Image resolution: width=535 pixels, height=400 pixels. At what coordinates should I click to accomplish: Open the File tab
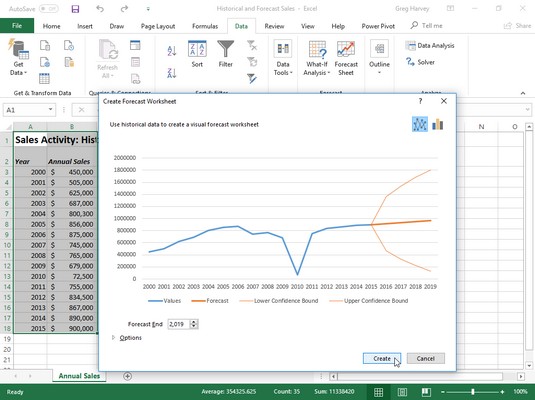click(17, 26)
